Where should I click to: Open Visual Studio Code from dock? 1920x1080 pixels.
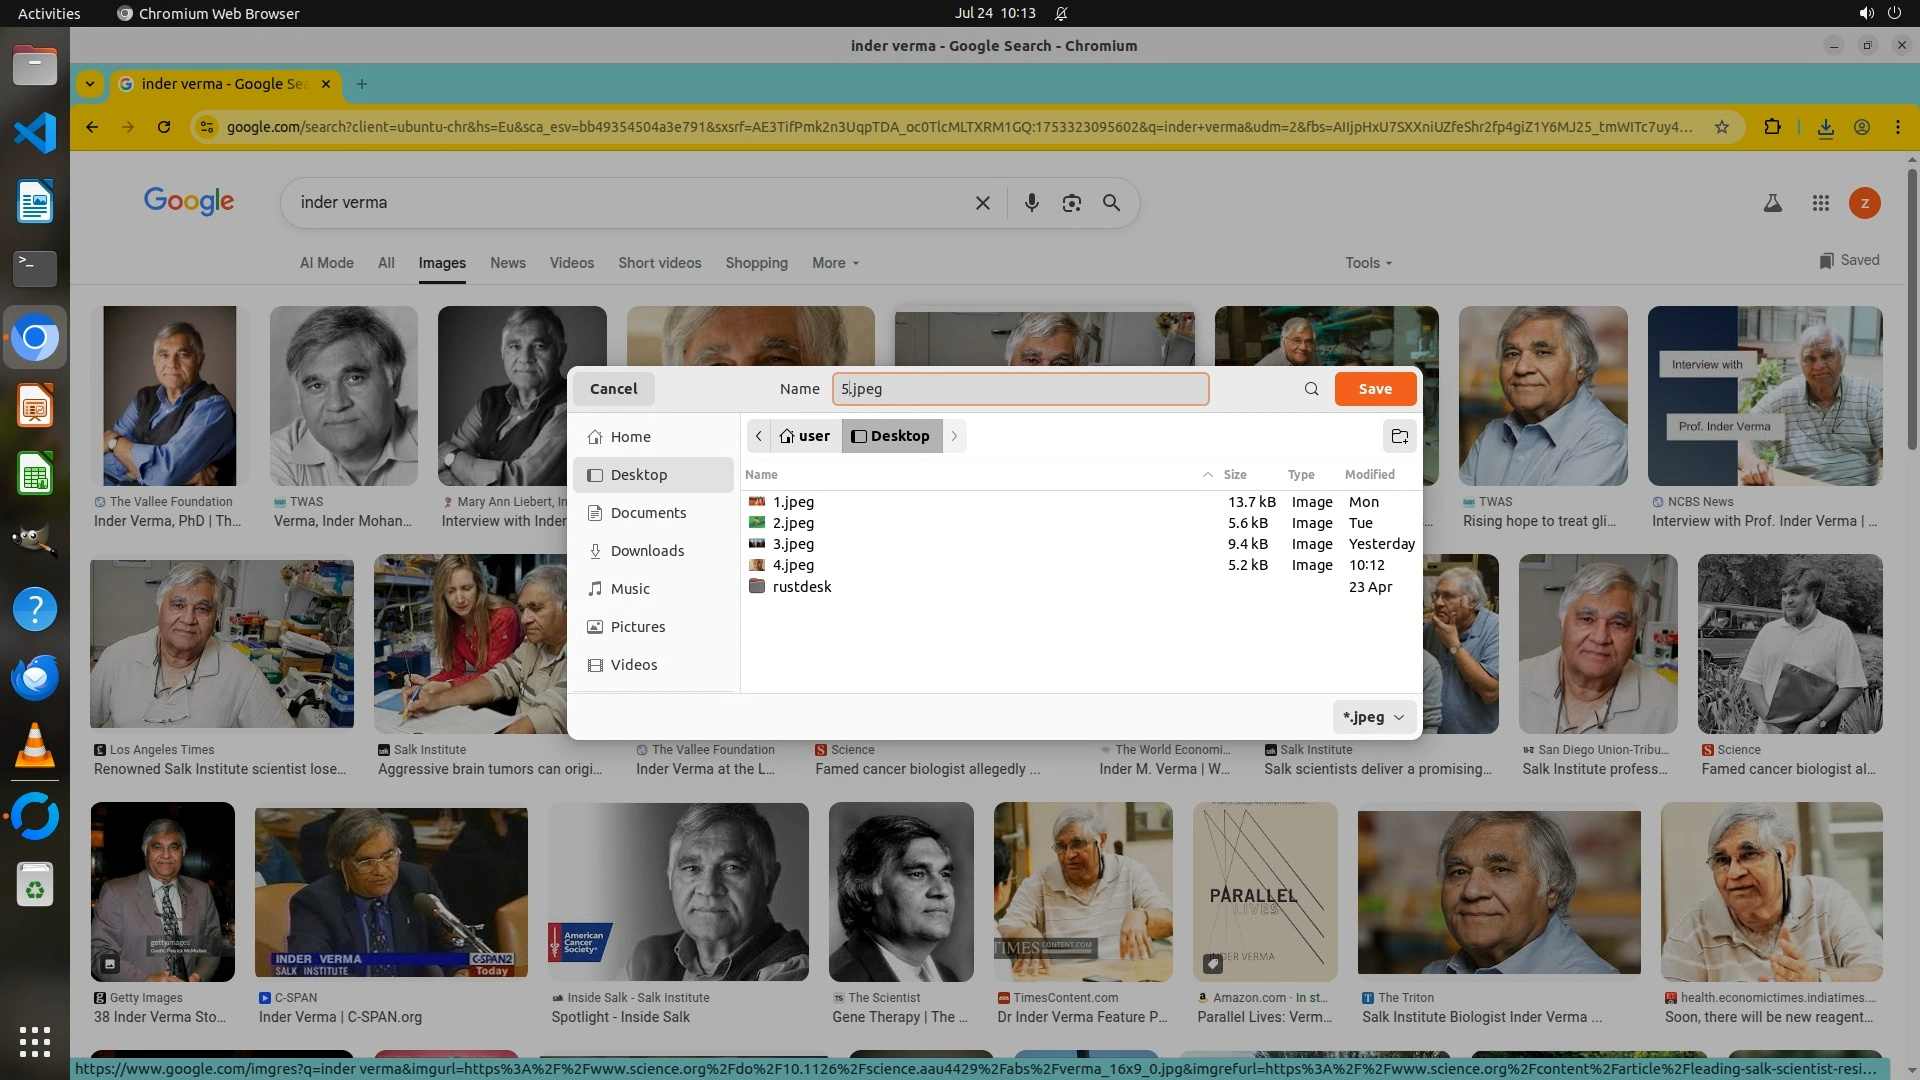click(35, 133)
